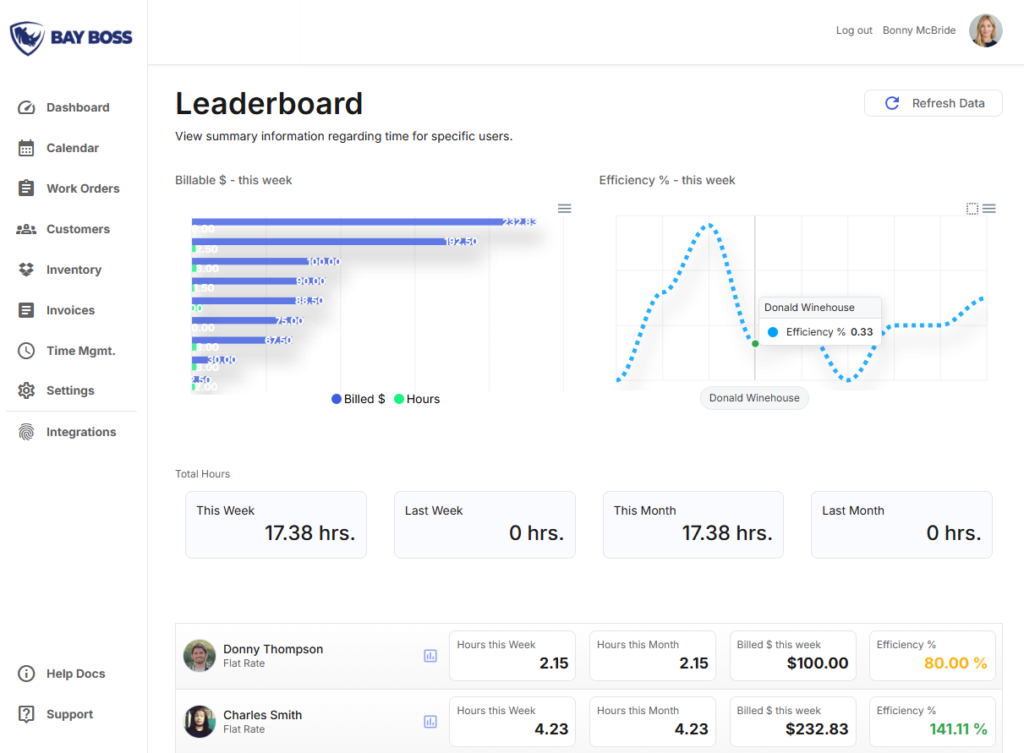This screenshot has width=1024, height=753.
Task: Click the Time Mgmt. clock icon
Action: 26,351
